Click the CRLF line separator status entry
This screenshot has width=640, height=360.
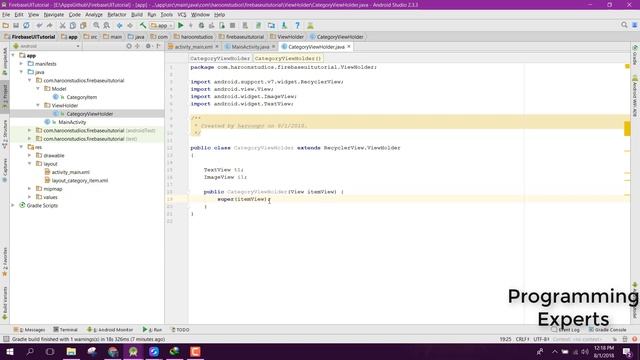(522, 339)
